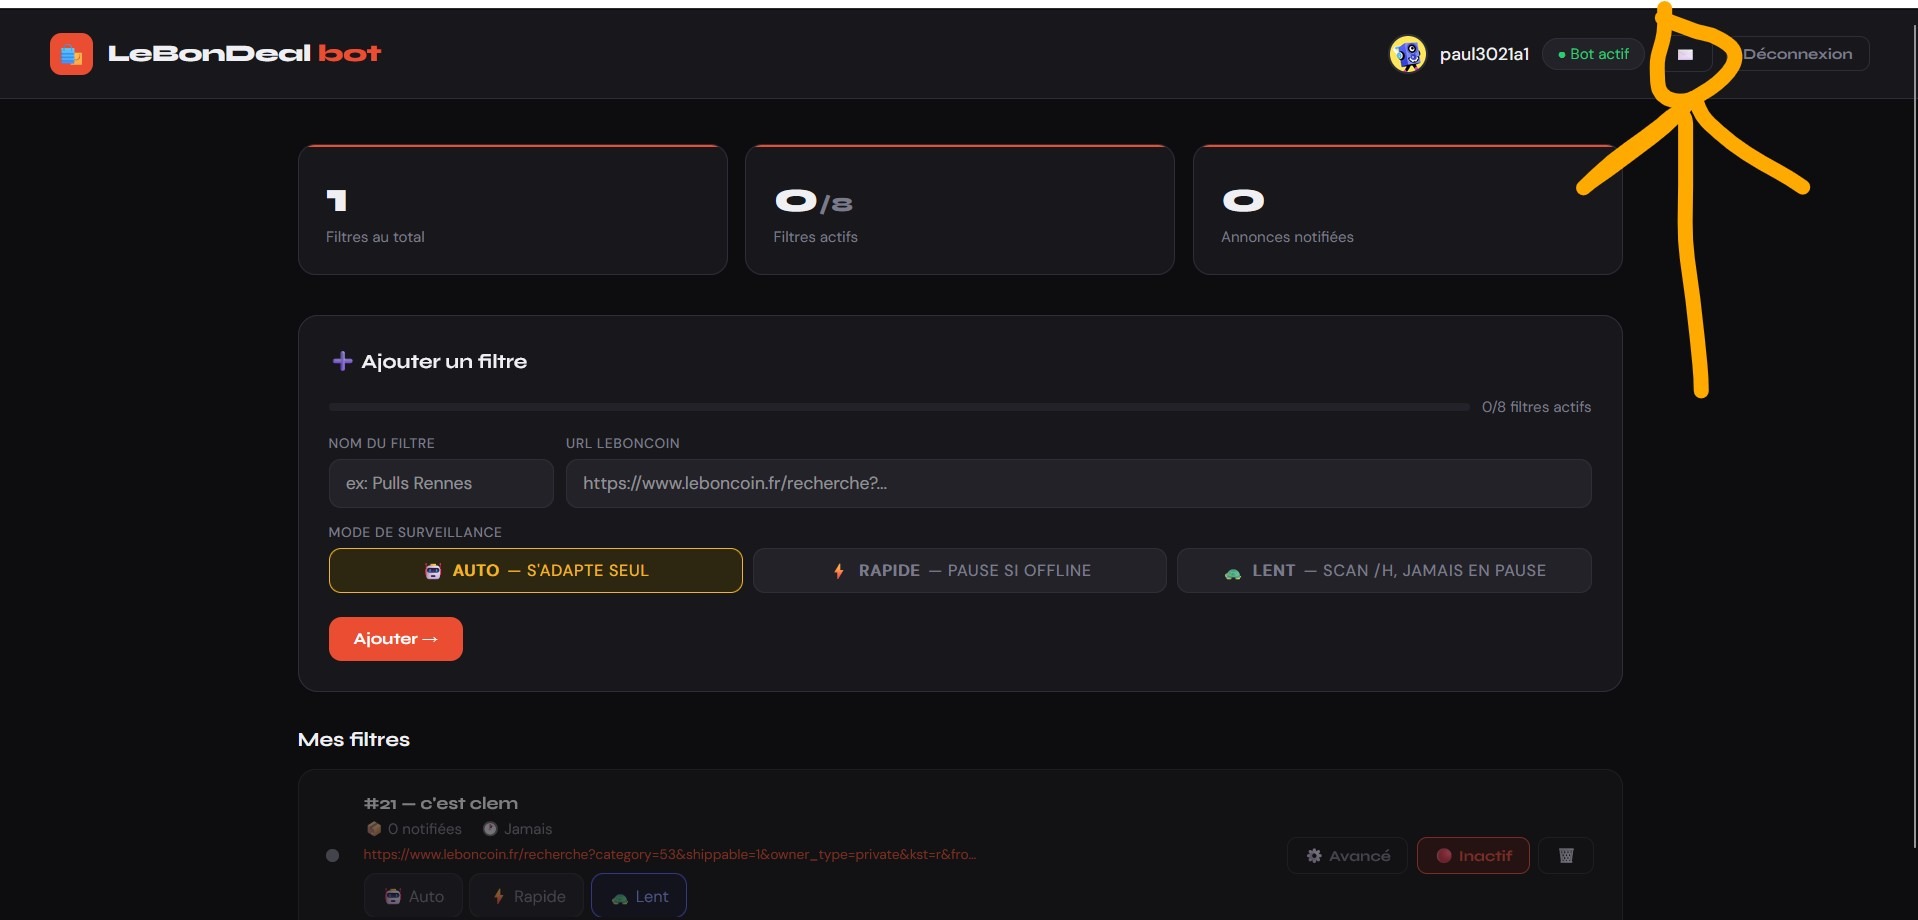Screen dimensions: 1918x920
Task: Click the 'Ajouter un filtre' heading
Action: coord(444,361)
